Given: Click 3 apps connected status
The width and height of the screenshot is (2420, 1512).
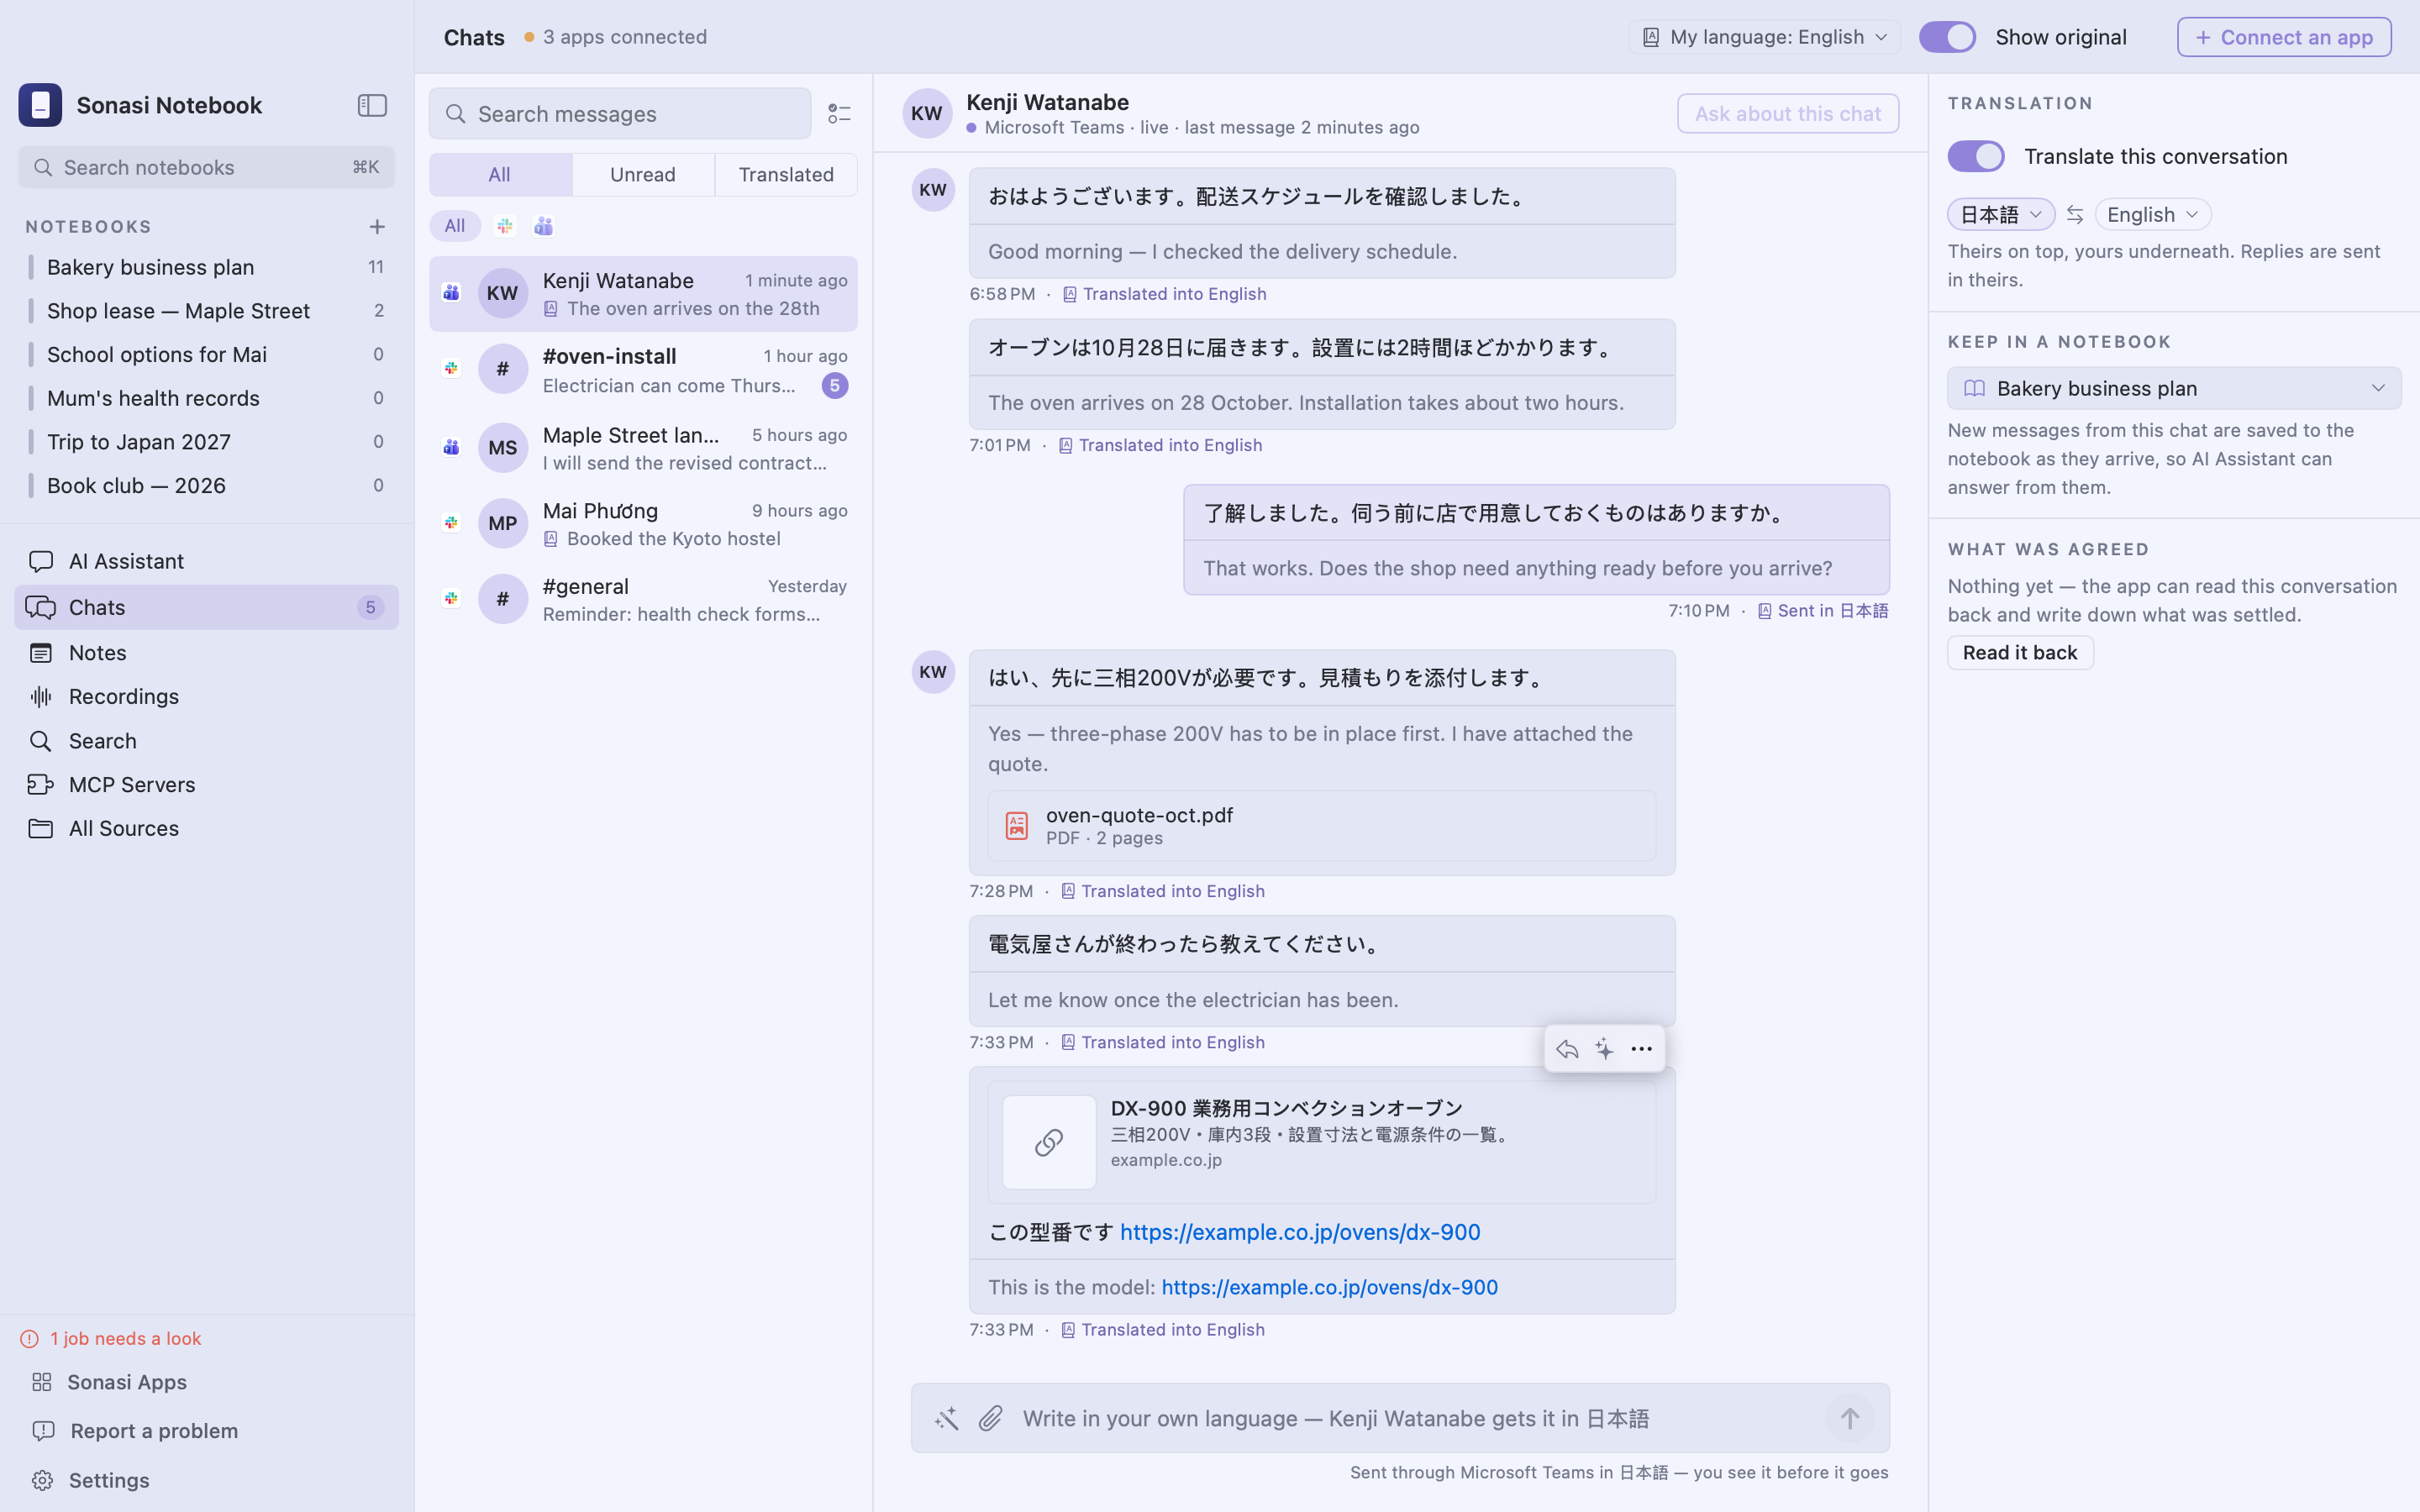Looking at the screenshot, I should (615, 37).
